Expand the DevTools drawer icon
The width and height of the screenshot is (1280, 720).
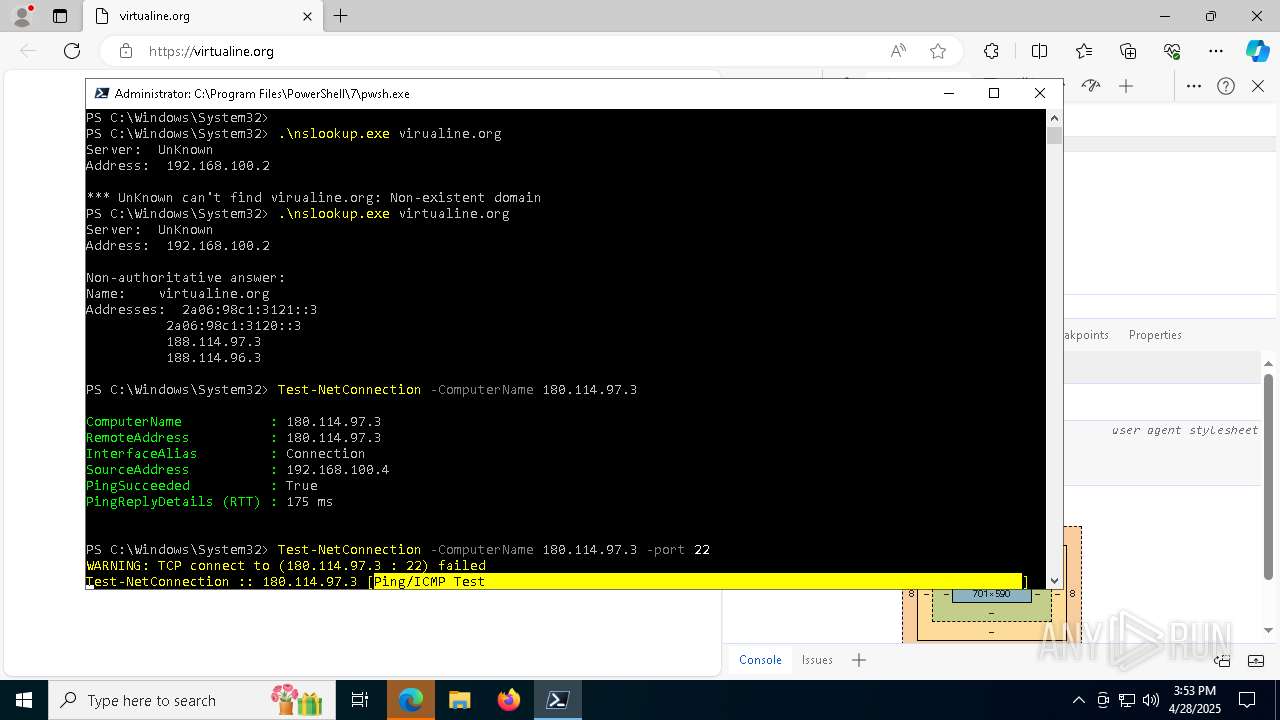point(1255,660)
